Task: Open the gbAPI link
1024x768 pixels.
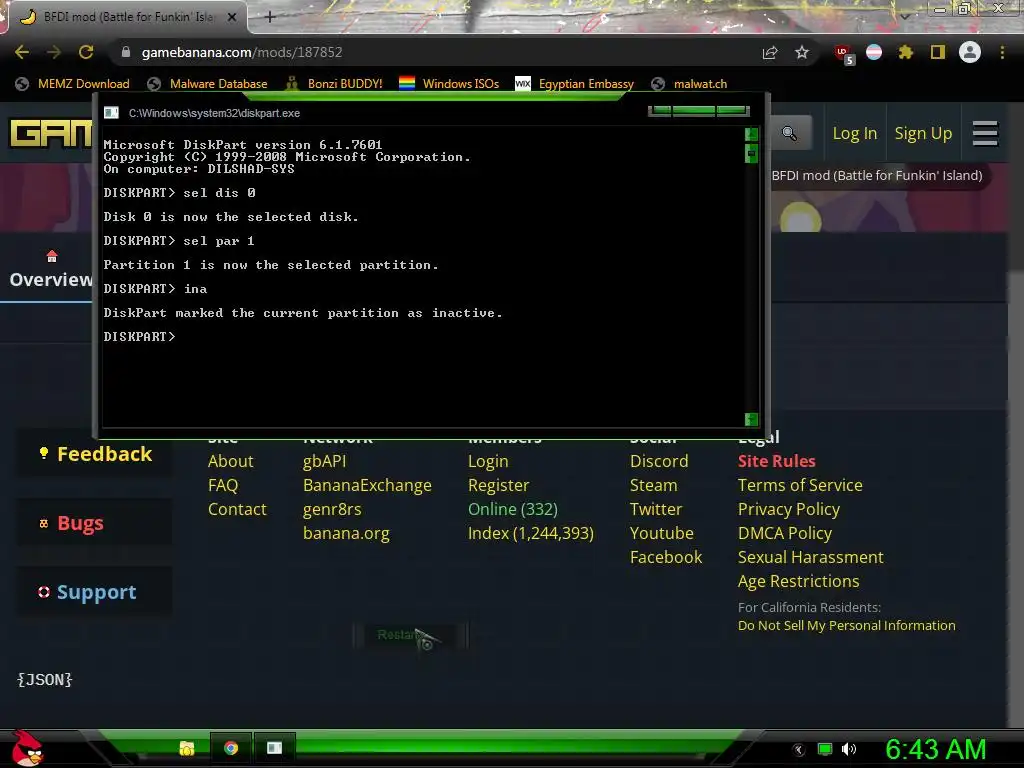Action: pos(325,461)
